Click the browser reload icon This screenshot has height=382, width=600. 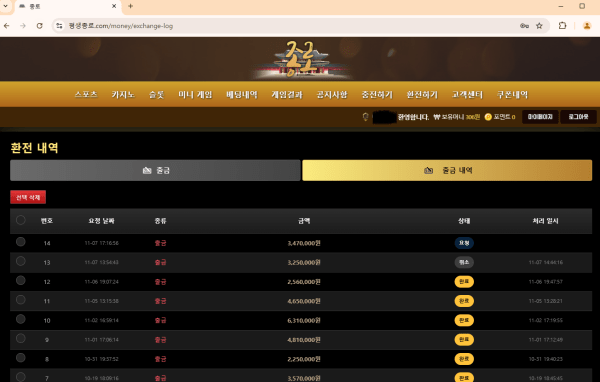pyautogui.click(x=39, y=26)
